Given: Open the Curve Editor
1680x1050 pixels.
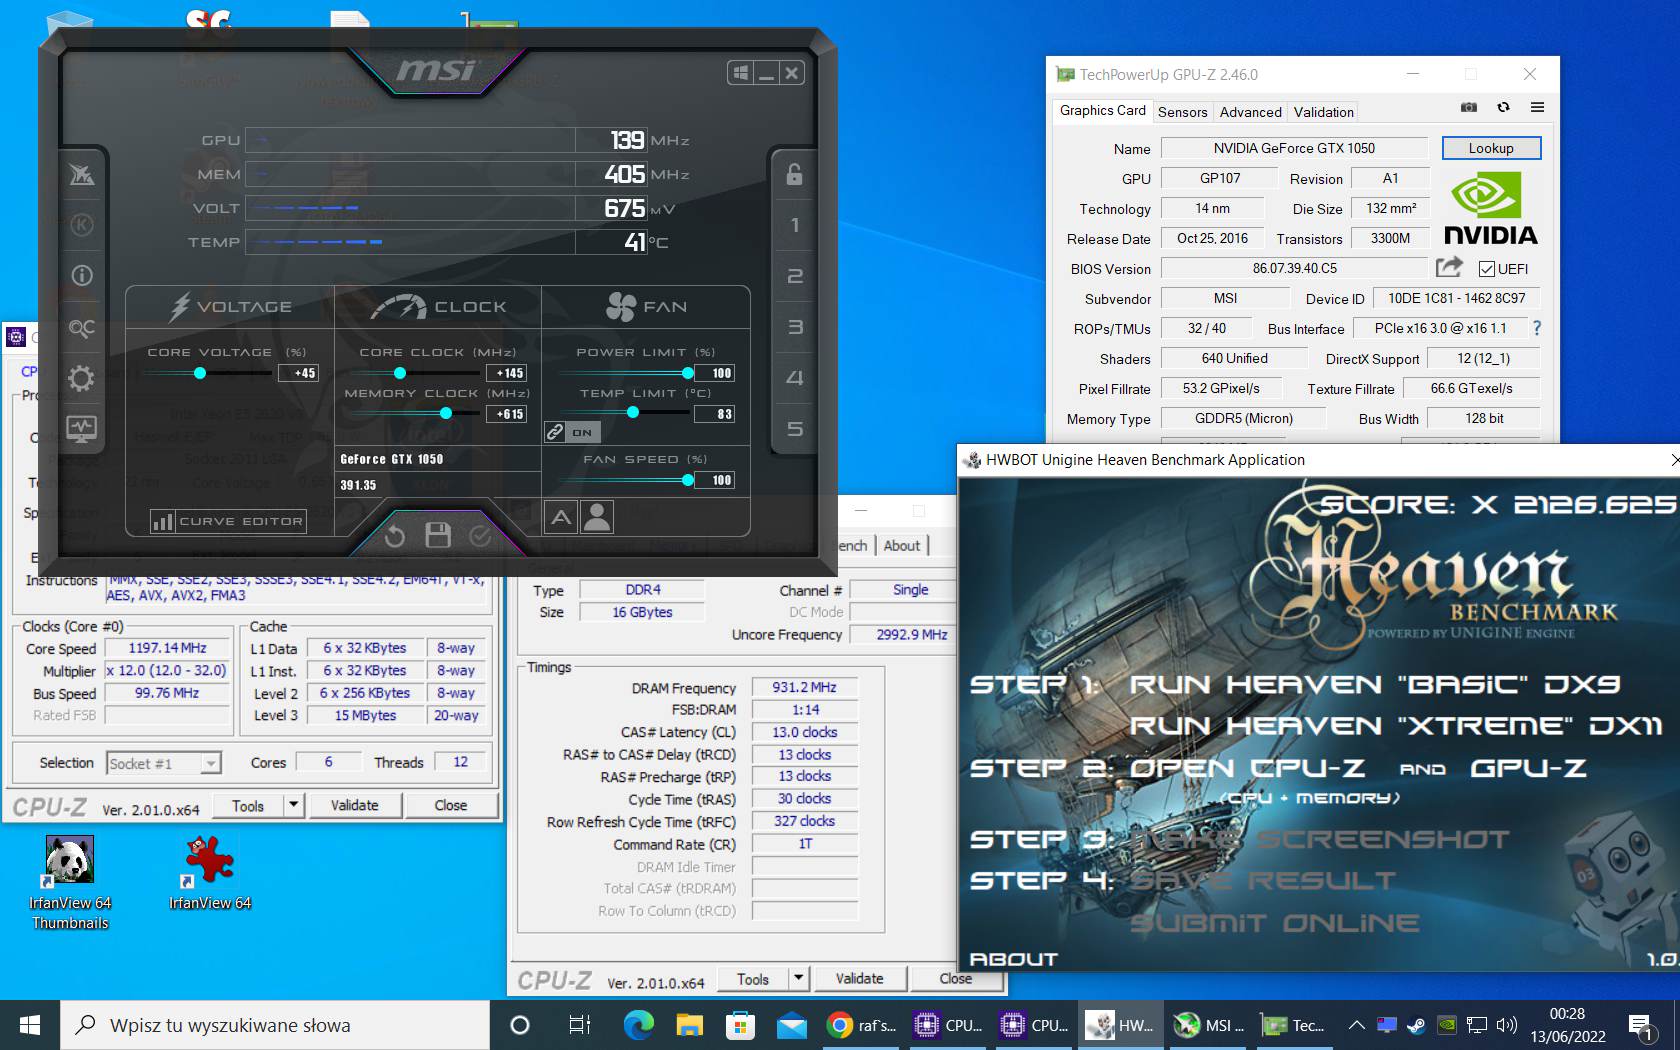Looking at the screenshot, I should pos(229,521).
